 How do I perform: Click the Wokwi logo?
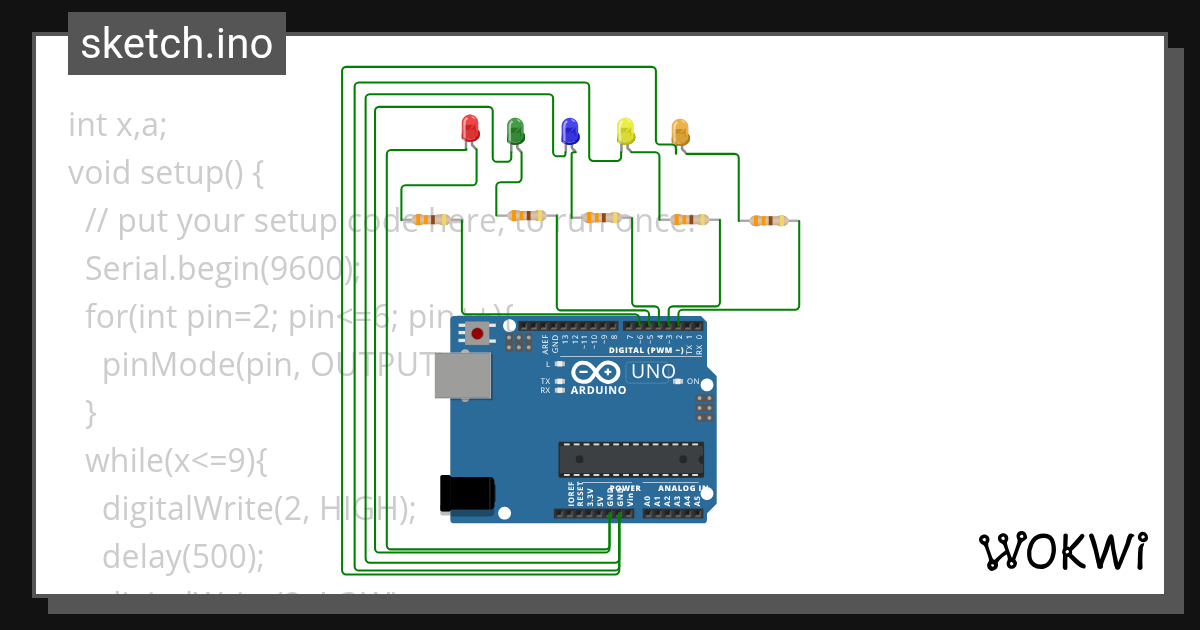click(1063, 551)
